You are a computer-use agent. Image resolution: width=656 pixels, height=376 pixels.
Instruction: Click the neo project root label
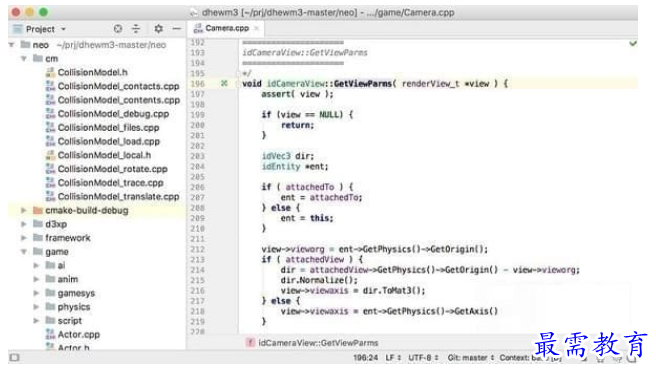tap(41, 45)
